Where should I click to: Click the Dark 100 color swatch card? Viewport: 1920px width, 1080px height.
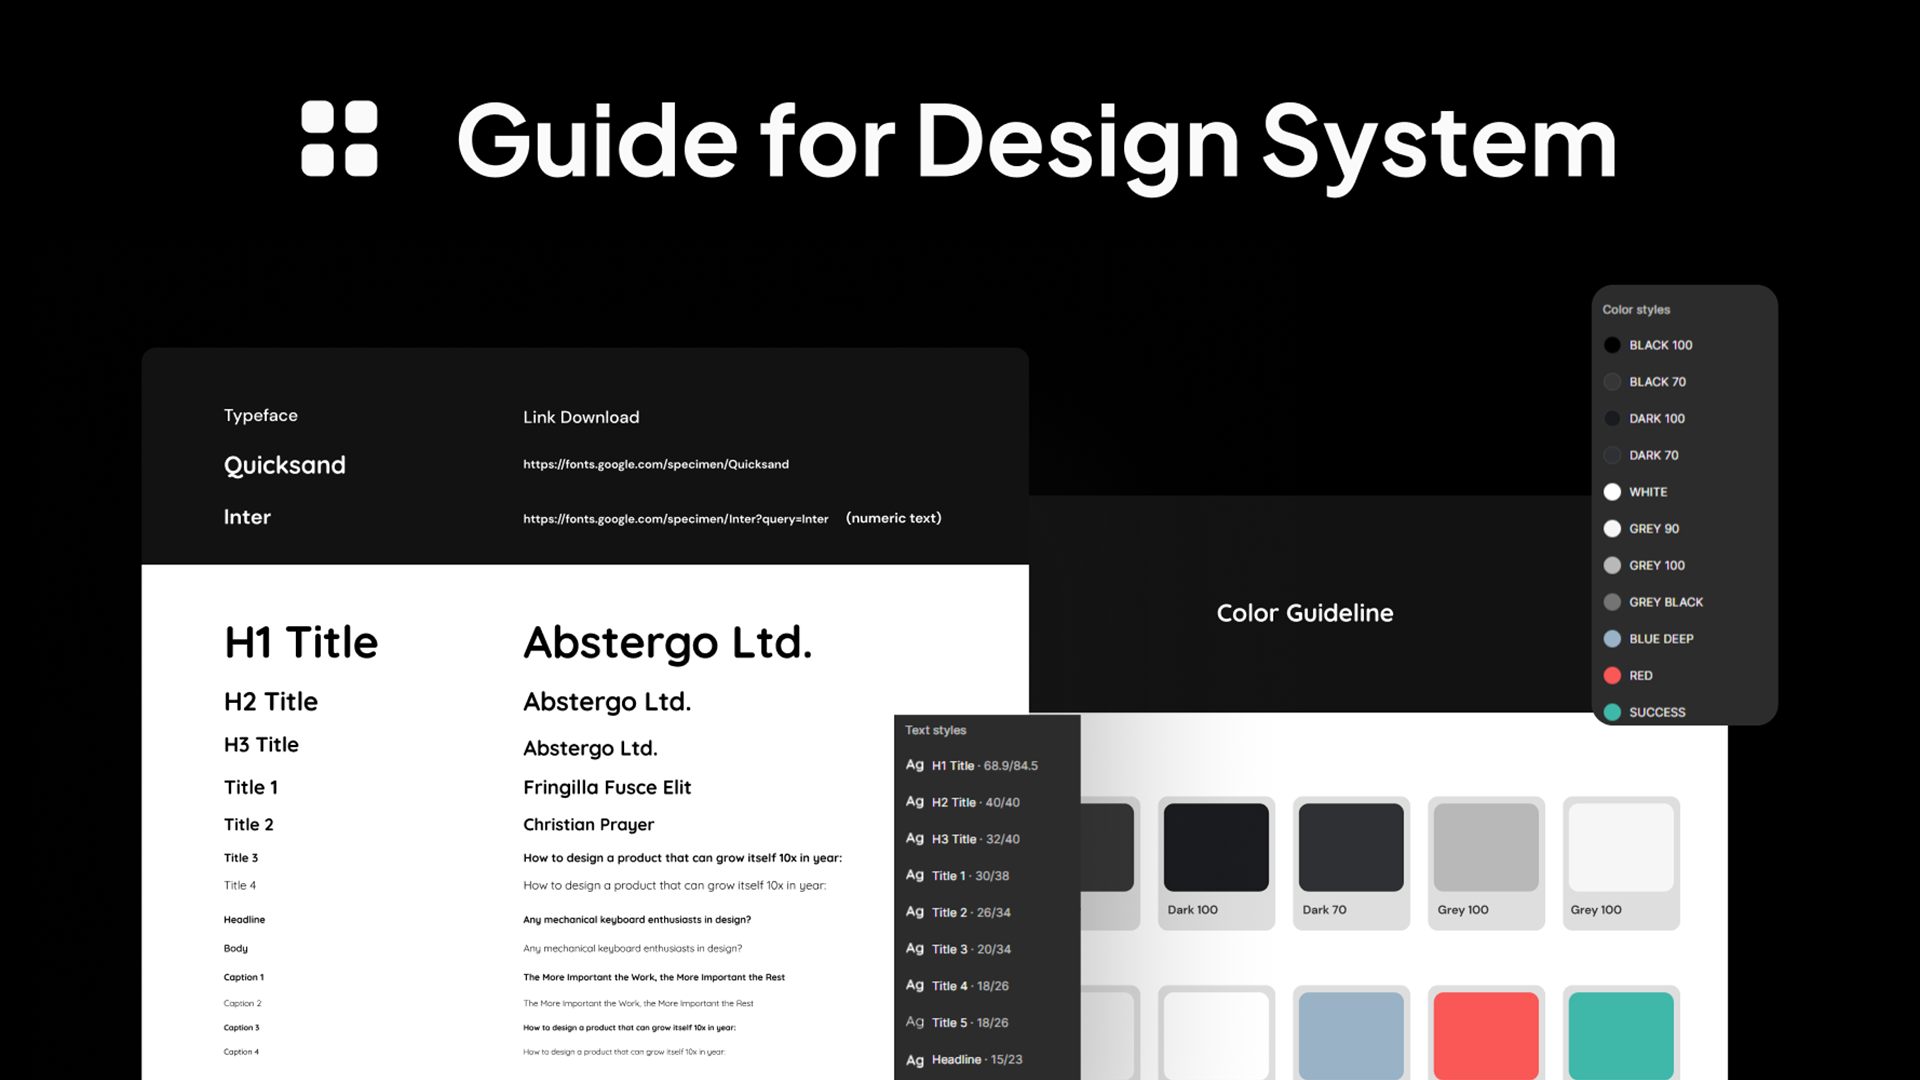(1215, 862)
